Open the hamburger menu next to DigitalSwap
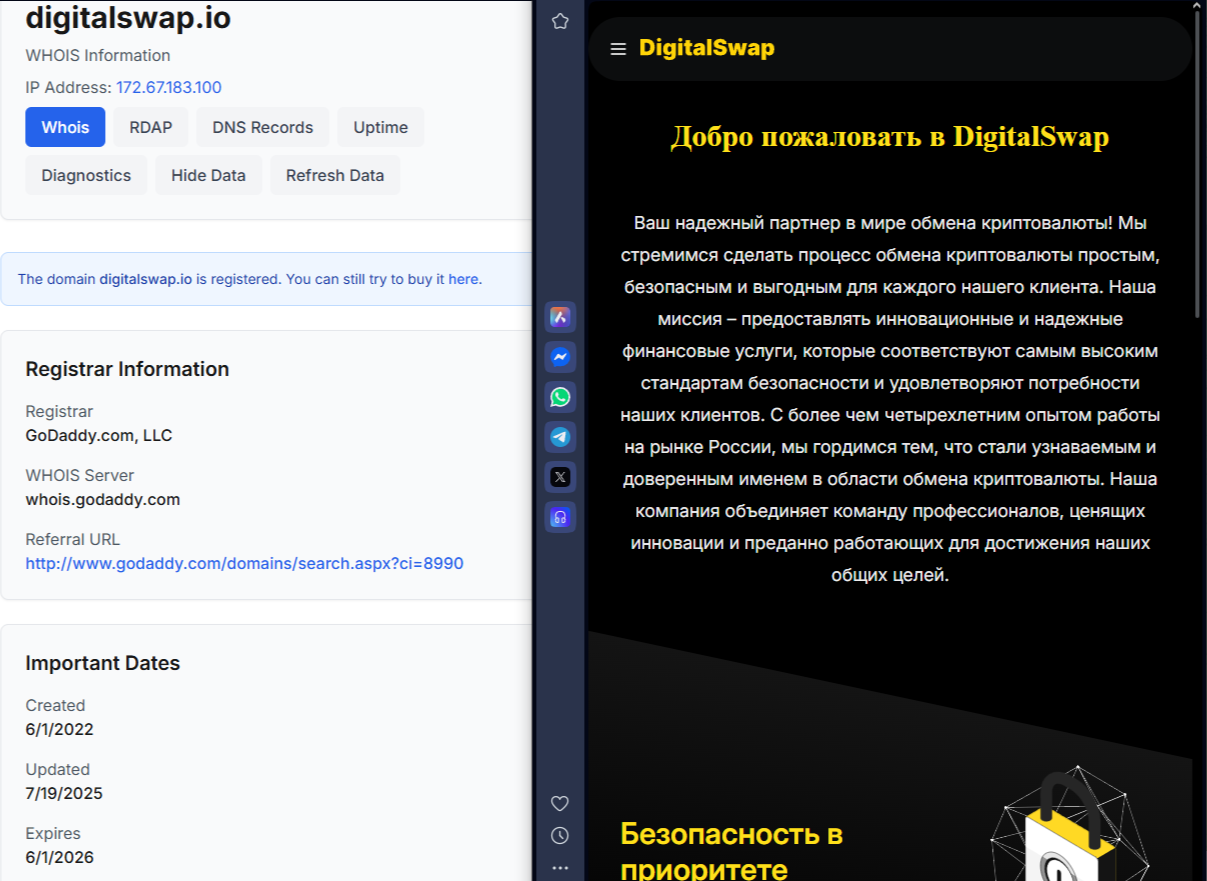This screenshot has width=1207, height=881. point(618,49)
